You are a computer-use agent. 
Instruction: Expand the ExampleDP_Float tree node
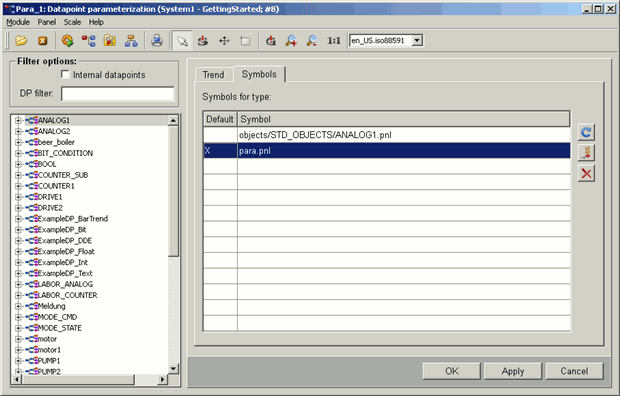(18, 251)
